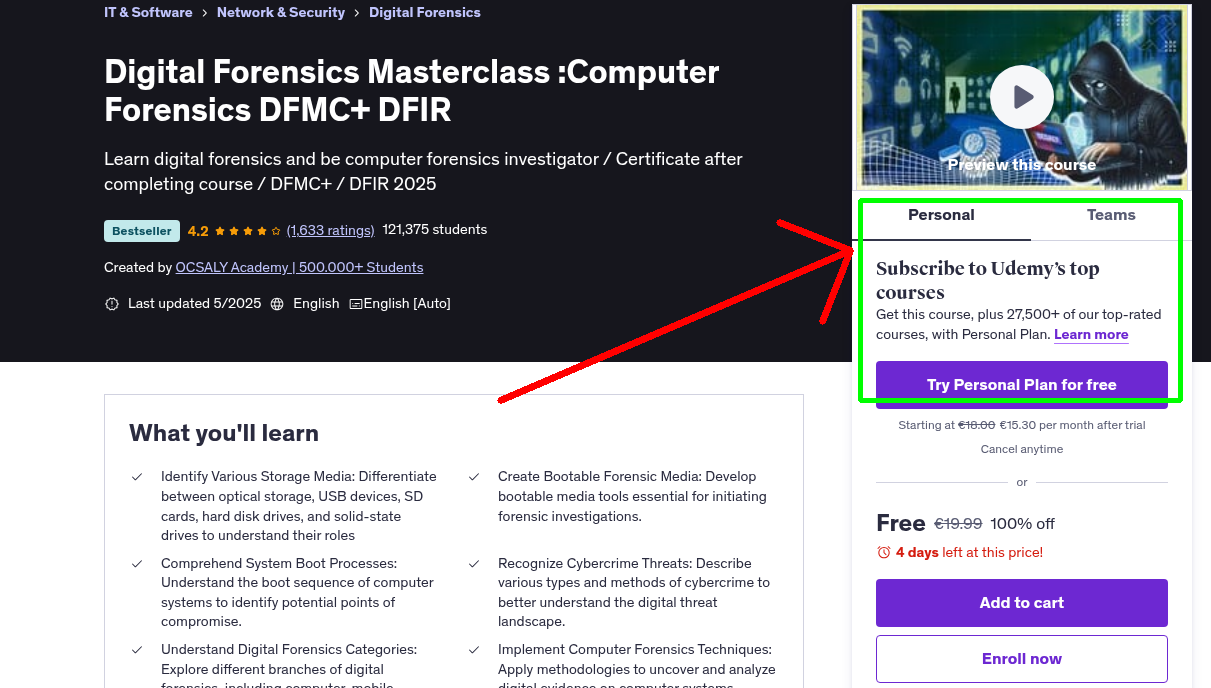Viewport: 1211px width, 688px height.
Task: Click the 'What you'll learn' heading
Action: 224,433
